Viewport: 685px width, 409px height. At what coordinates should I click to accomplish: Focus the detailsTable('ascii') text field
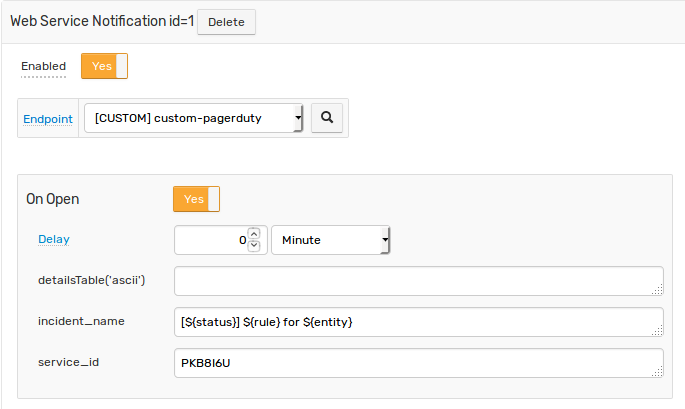click(x=419, y=281)
